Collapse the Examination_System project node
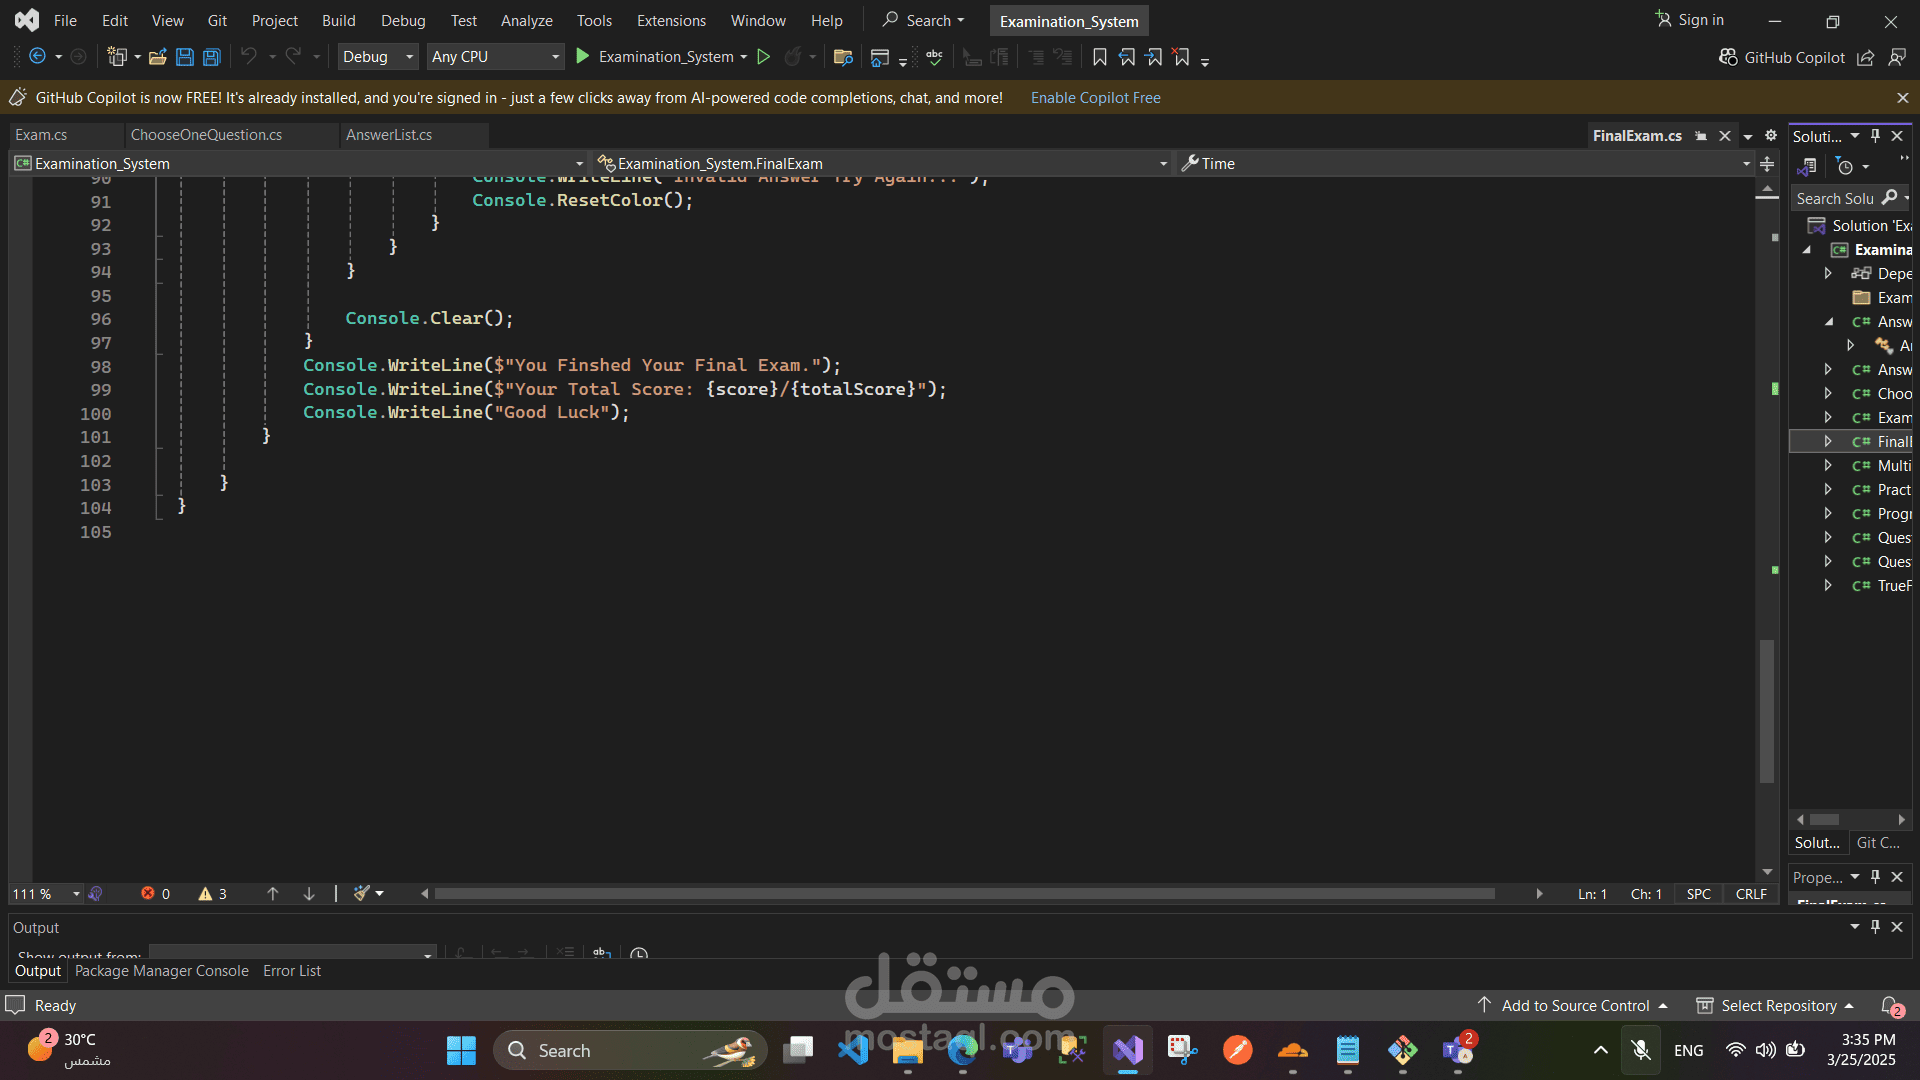This screenshot has height=1080, width=1920. point(1807,250)
